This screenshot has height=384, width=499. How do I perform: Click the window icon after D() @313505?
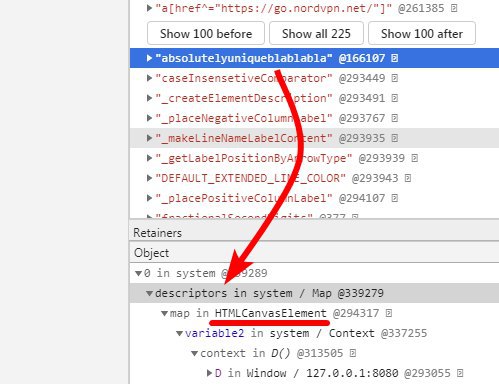point(353,353)
